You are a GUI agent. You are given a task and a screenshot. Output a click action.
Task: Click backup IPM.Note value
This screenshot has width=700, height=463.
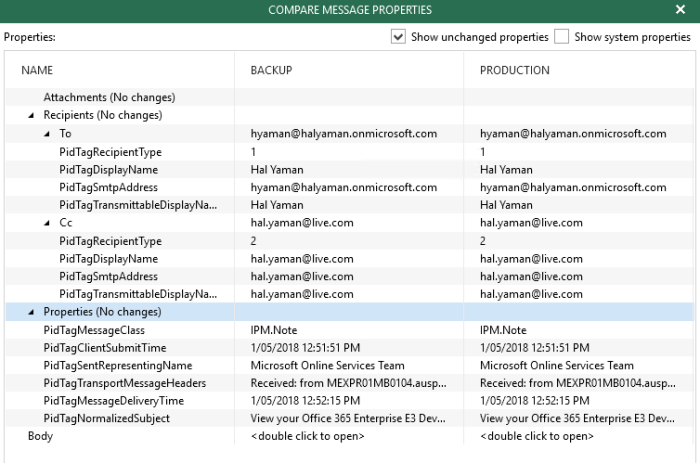(274, 330)
